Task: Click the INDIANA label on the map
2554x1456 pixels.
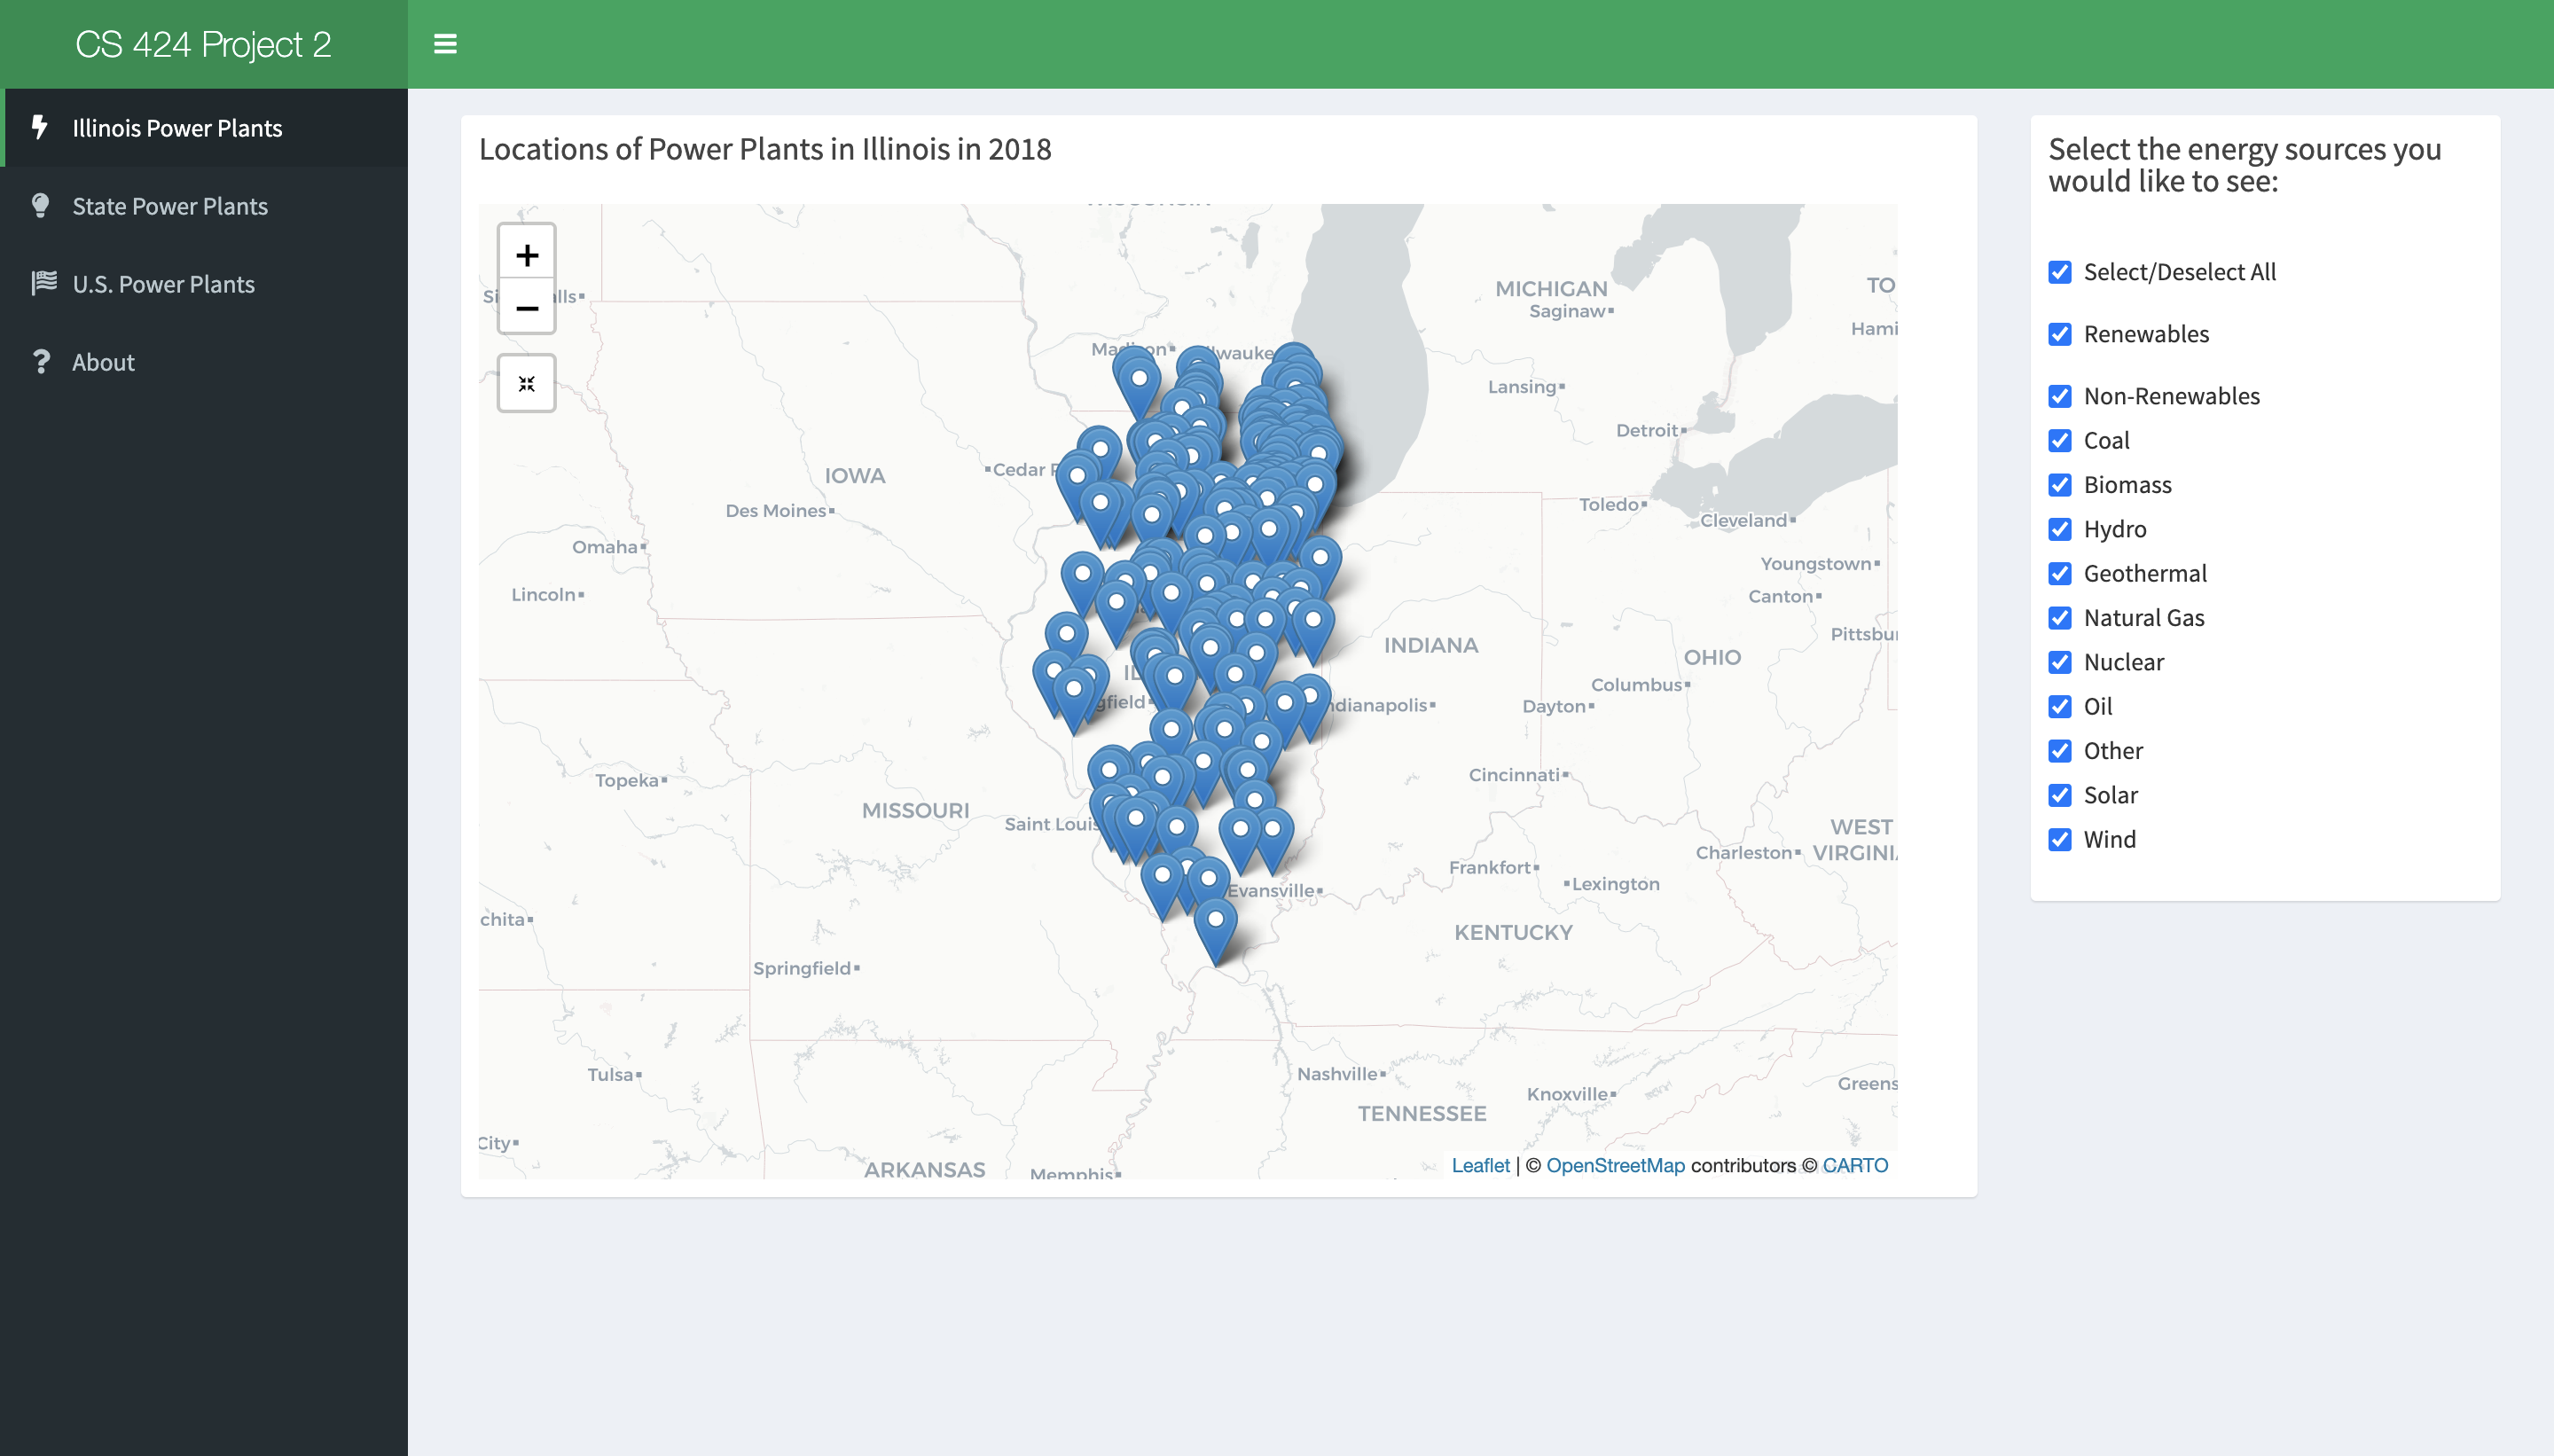Action: [x=1431, y=645]
